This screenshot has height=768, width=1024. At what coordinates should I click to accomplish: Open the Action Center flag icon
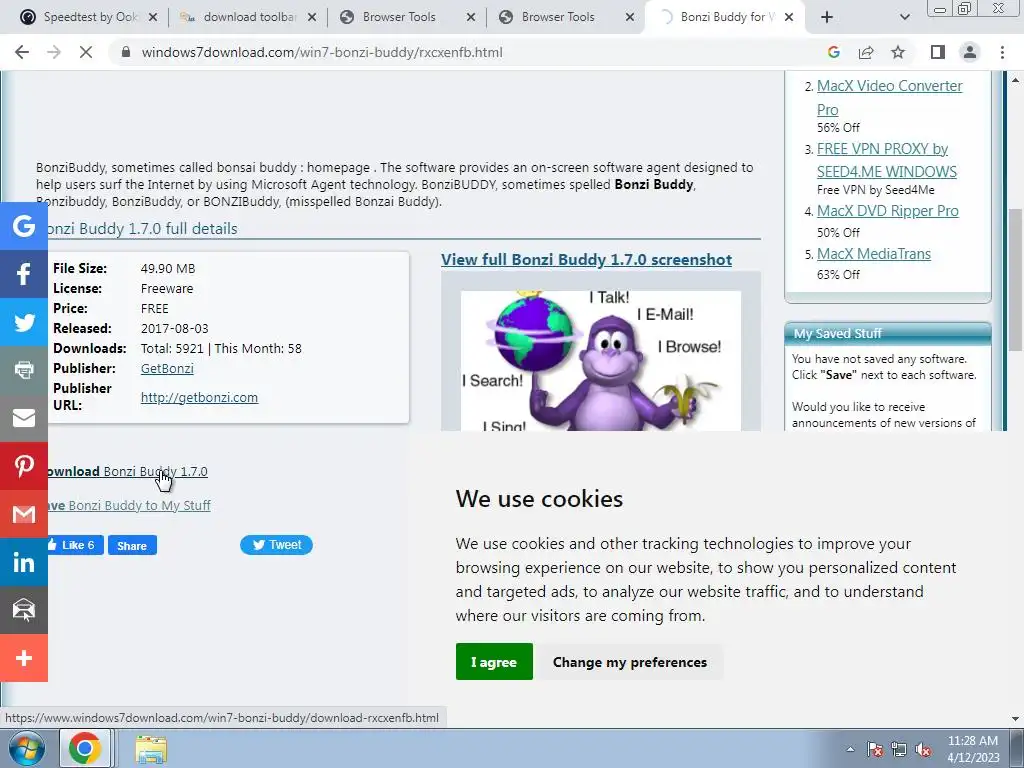[x=874, y=749]
